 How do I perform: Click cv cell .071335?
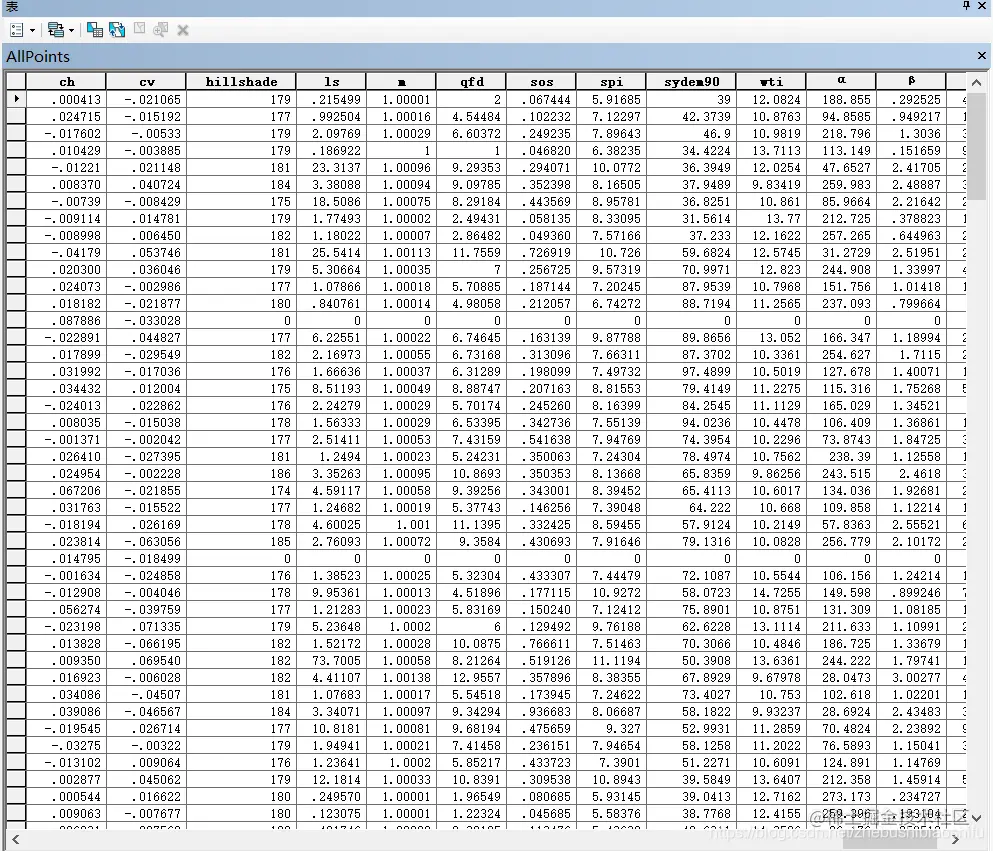click(x=146, y=626)
